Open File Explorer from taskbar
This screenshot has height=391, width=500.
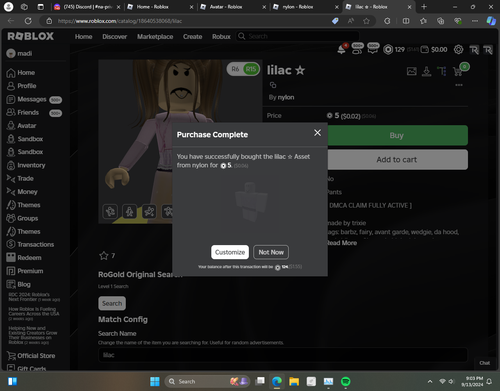click(x=294, y=381)
